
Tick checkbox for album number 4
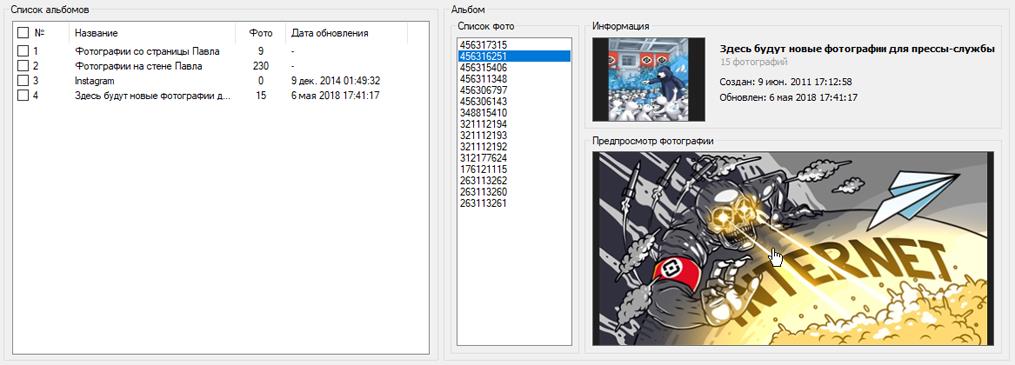(23, 96)
